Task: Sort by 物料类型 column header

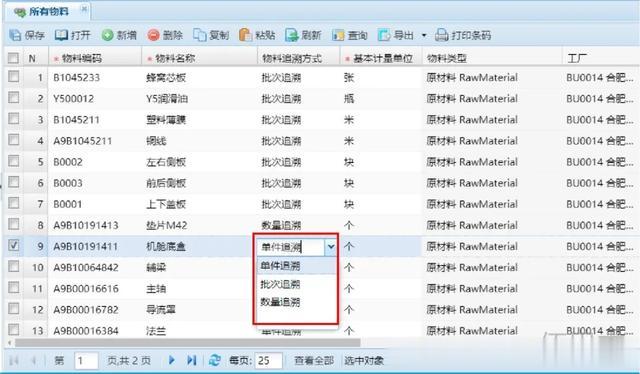Action: (x=492, y=58)
